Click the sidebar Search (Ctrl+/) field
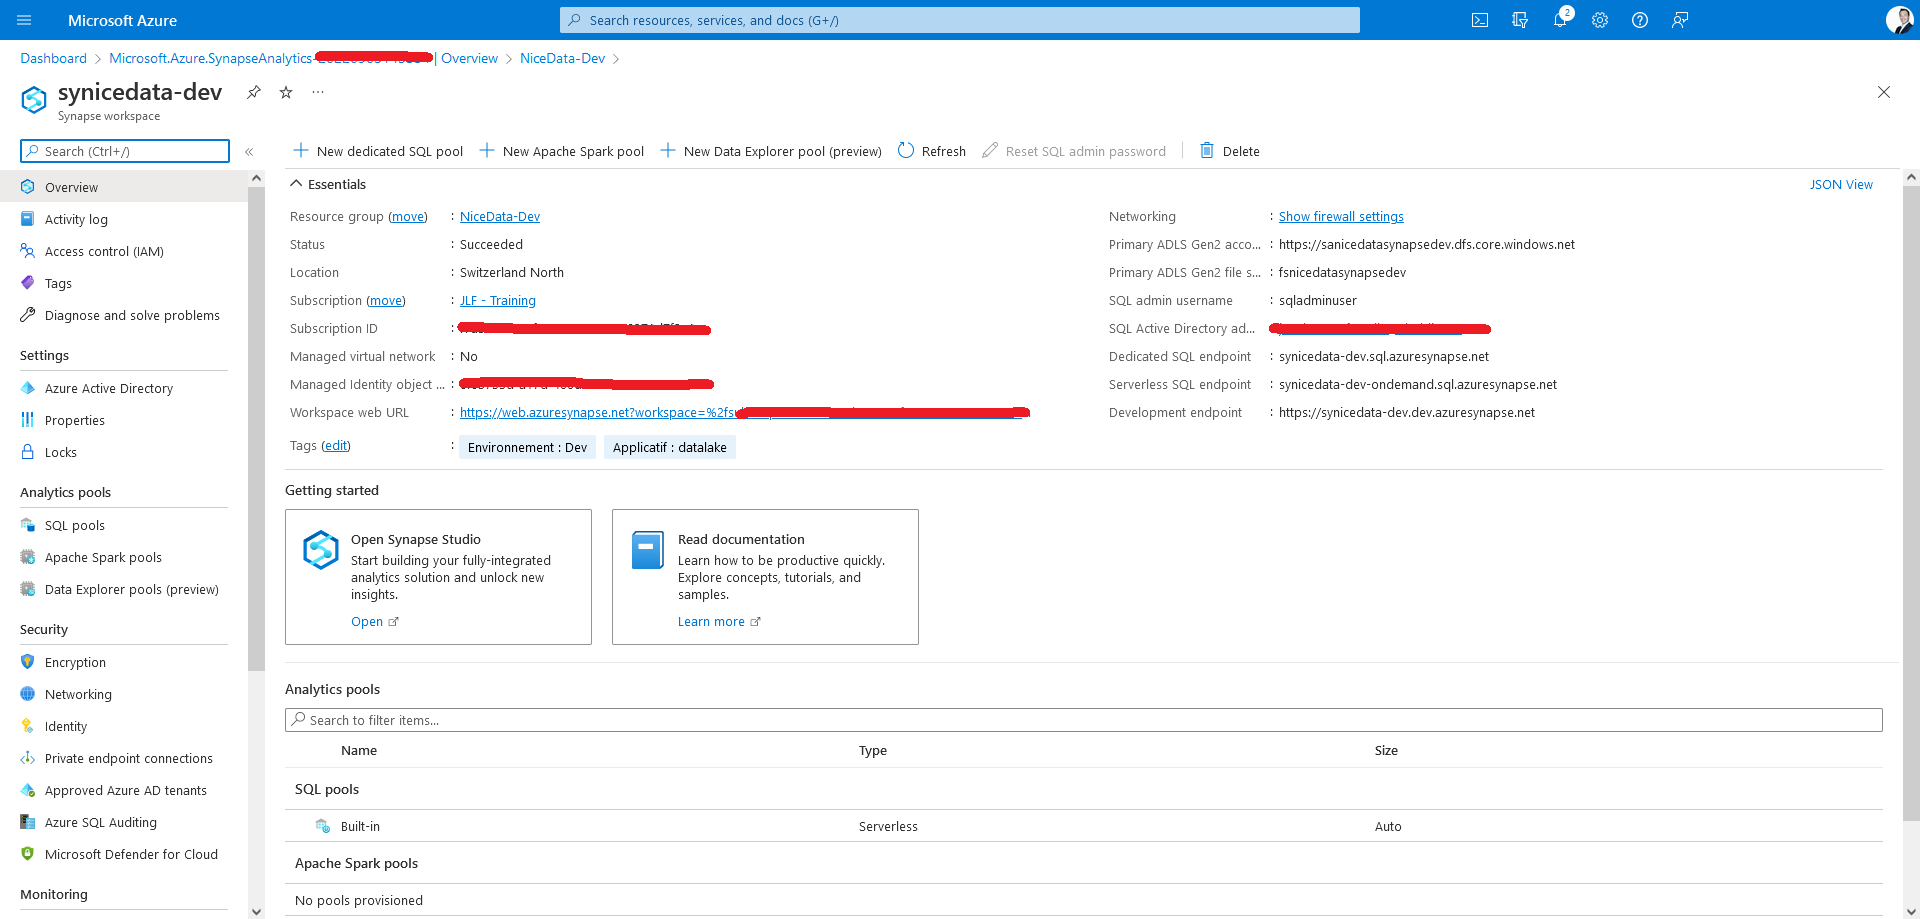The height and width of the screenshot is (919, 1920). click(125, 151)
